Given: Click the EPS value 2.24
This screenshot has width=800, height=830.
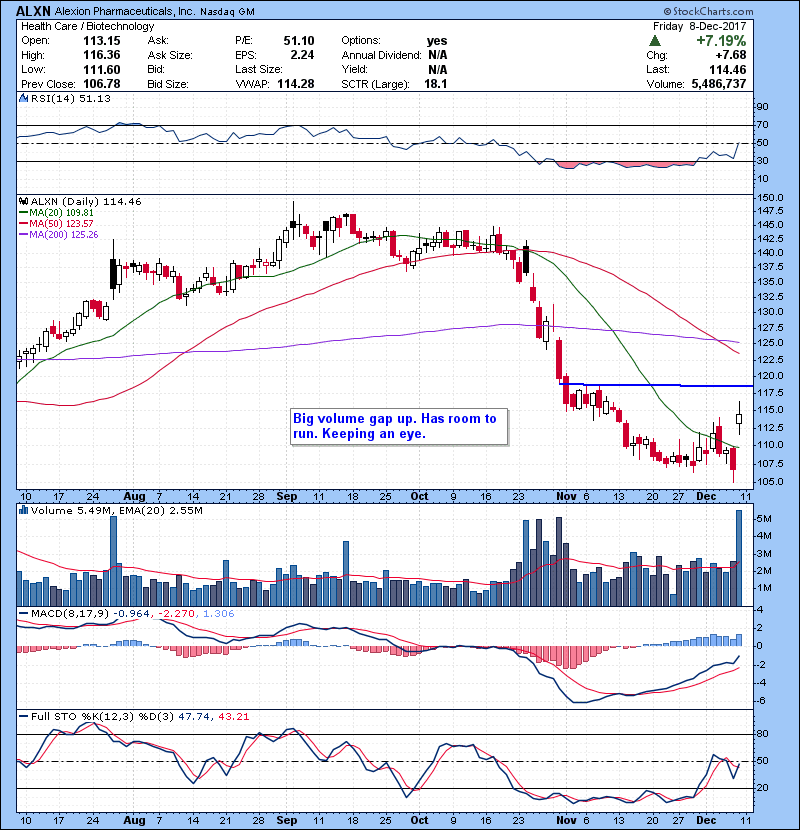Looking at the screenshot, I should click(x=302, y=55).
